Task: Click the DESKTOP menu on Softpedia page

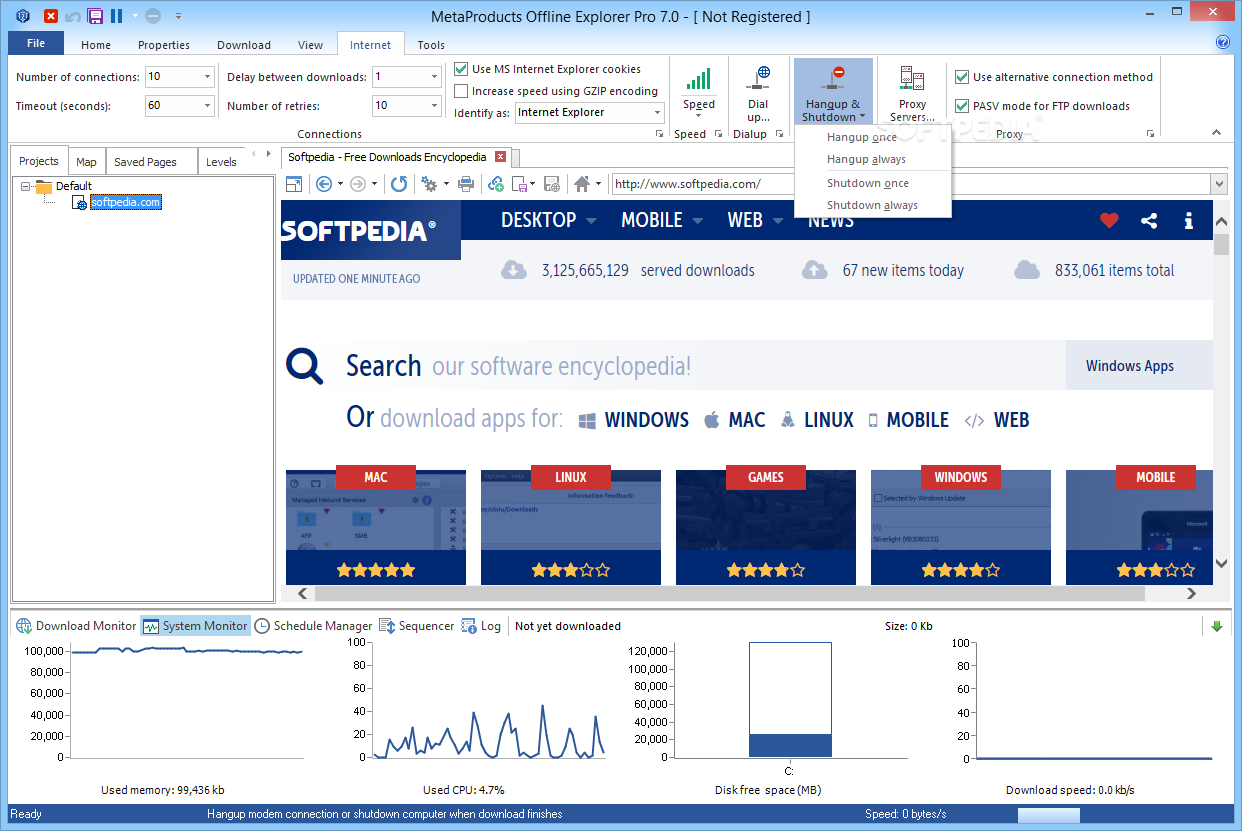Action: 548,220
